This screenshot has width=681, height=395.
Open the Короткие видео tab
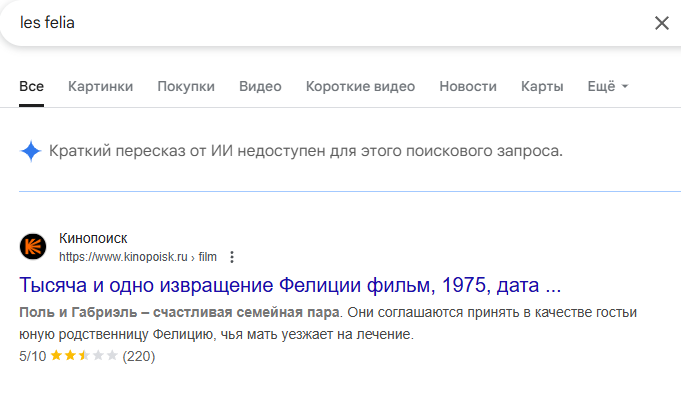click(360, 86)
